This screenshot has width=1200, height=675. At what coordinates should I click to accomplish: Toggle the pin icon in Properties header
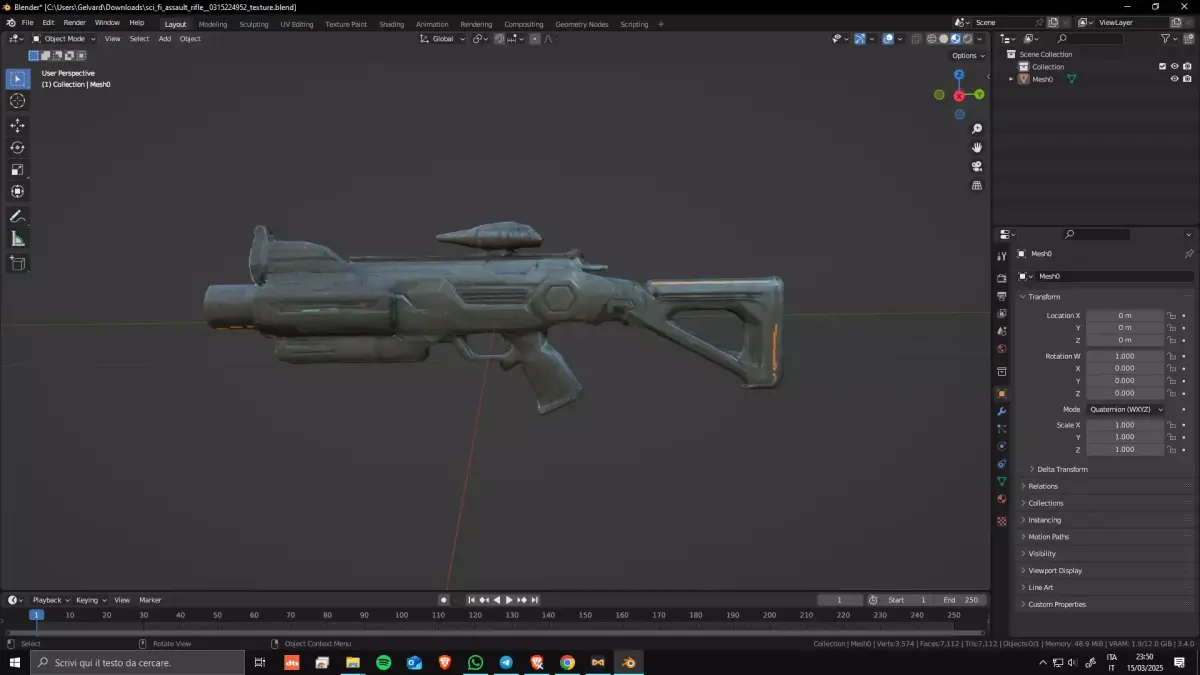pos(1188,254)
